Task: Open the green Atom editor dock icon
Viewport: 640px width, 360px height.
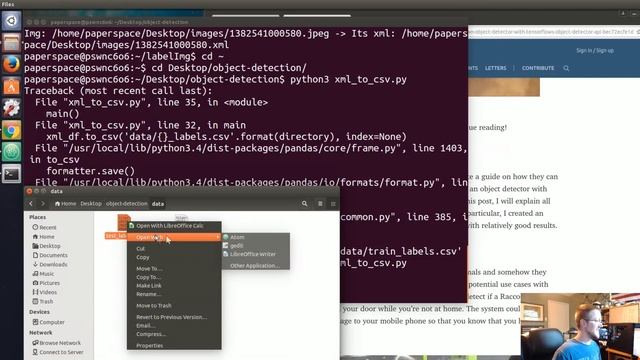Action: 11,152
